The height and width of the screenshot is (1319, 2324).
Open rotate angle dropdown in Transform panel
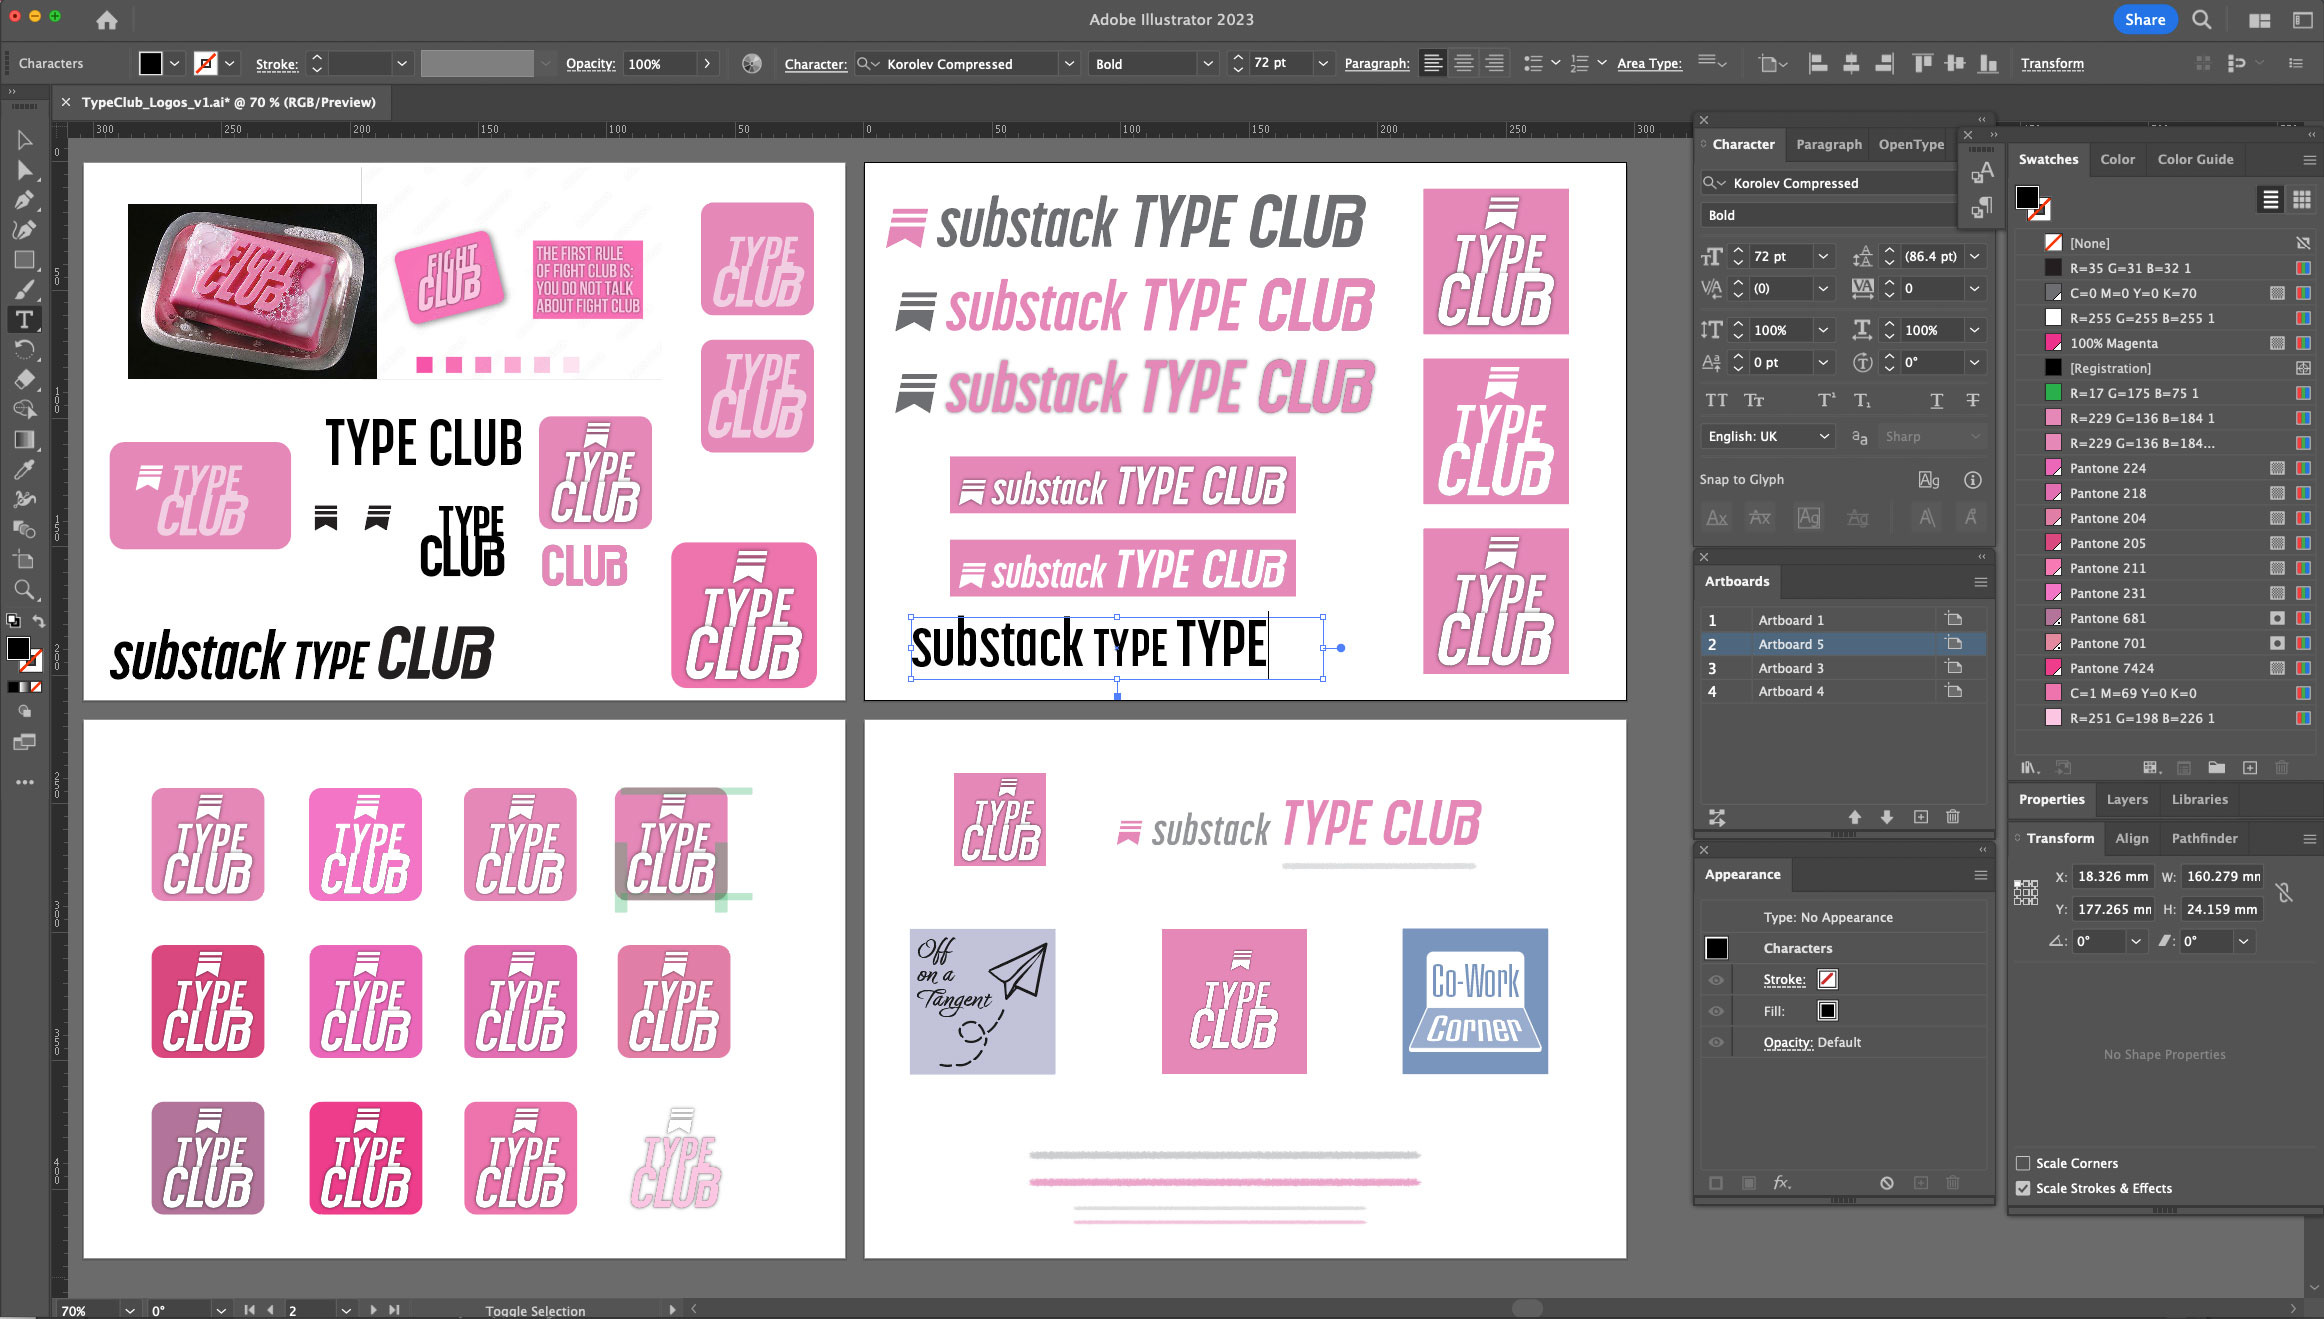(2136, 941)
